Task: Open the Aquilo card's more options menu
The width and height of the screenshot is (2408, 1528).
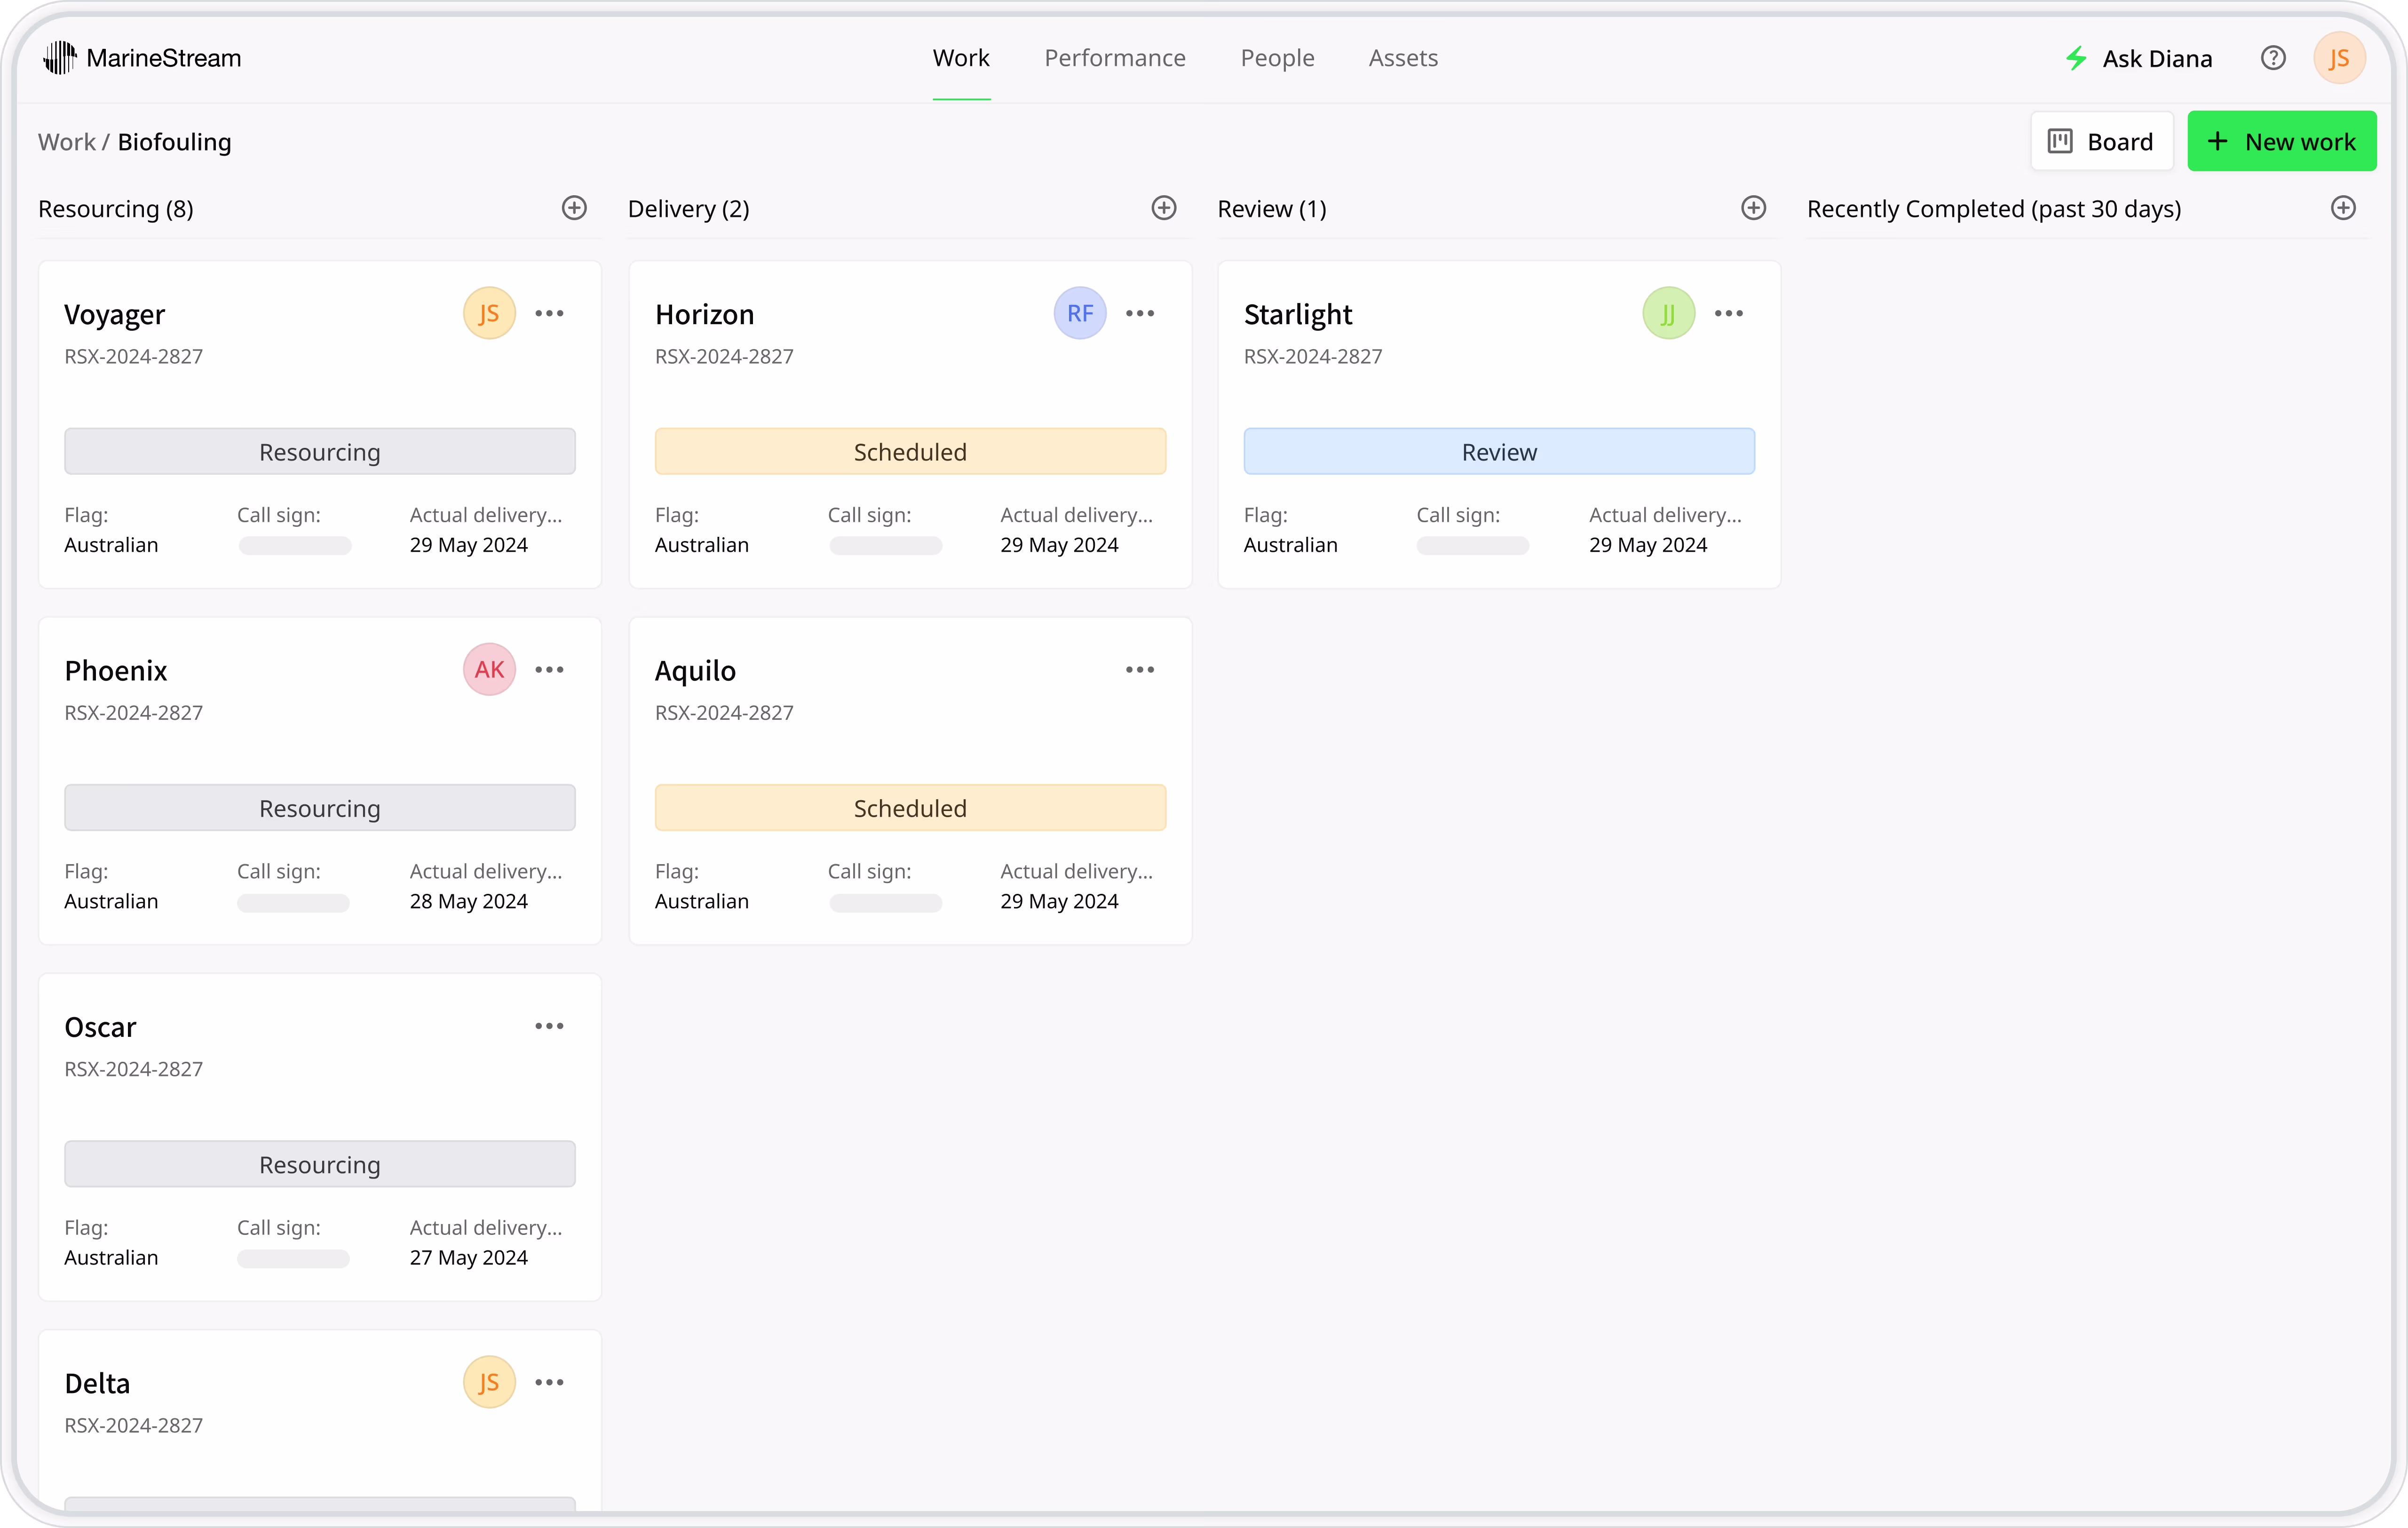Action: click(x=1140, y=670)
